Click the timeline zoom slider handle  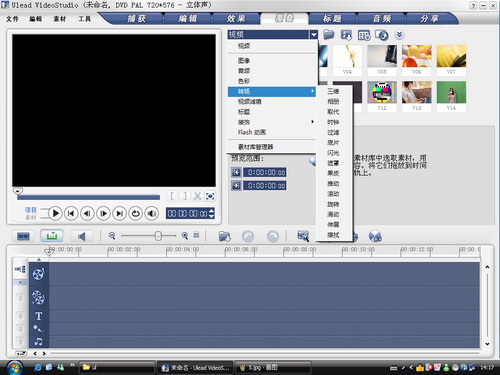158,236
